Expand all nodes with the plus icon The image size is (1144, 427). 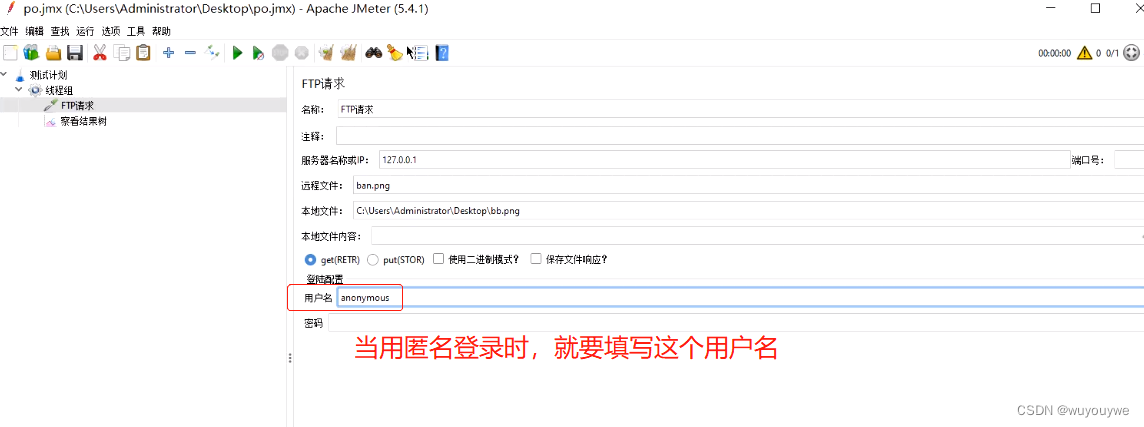pos(169,53)
